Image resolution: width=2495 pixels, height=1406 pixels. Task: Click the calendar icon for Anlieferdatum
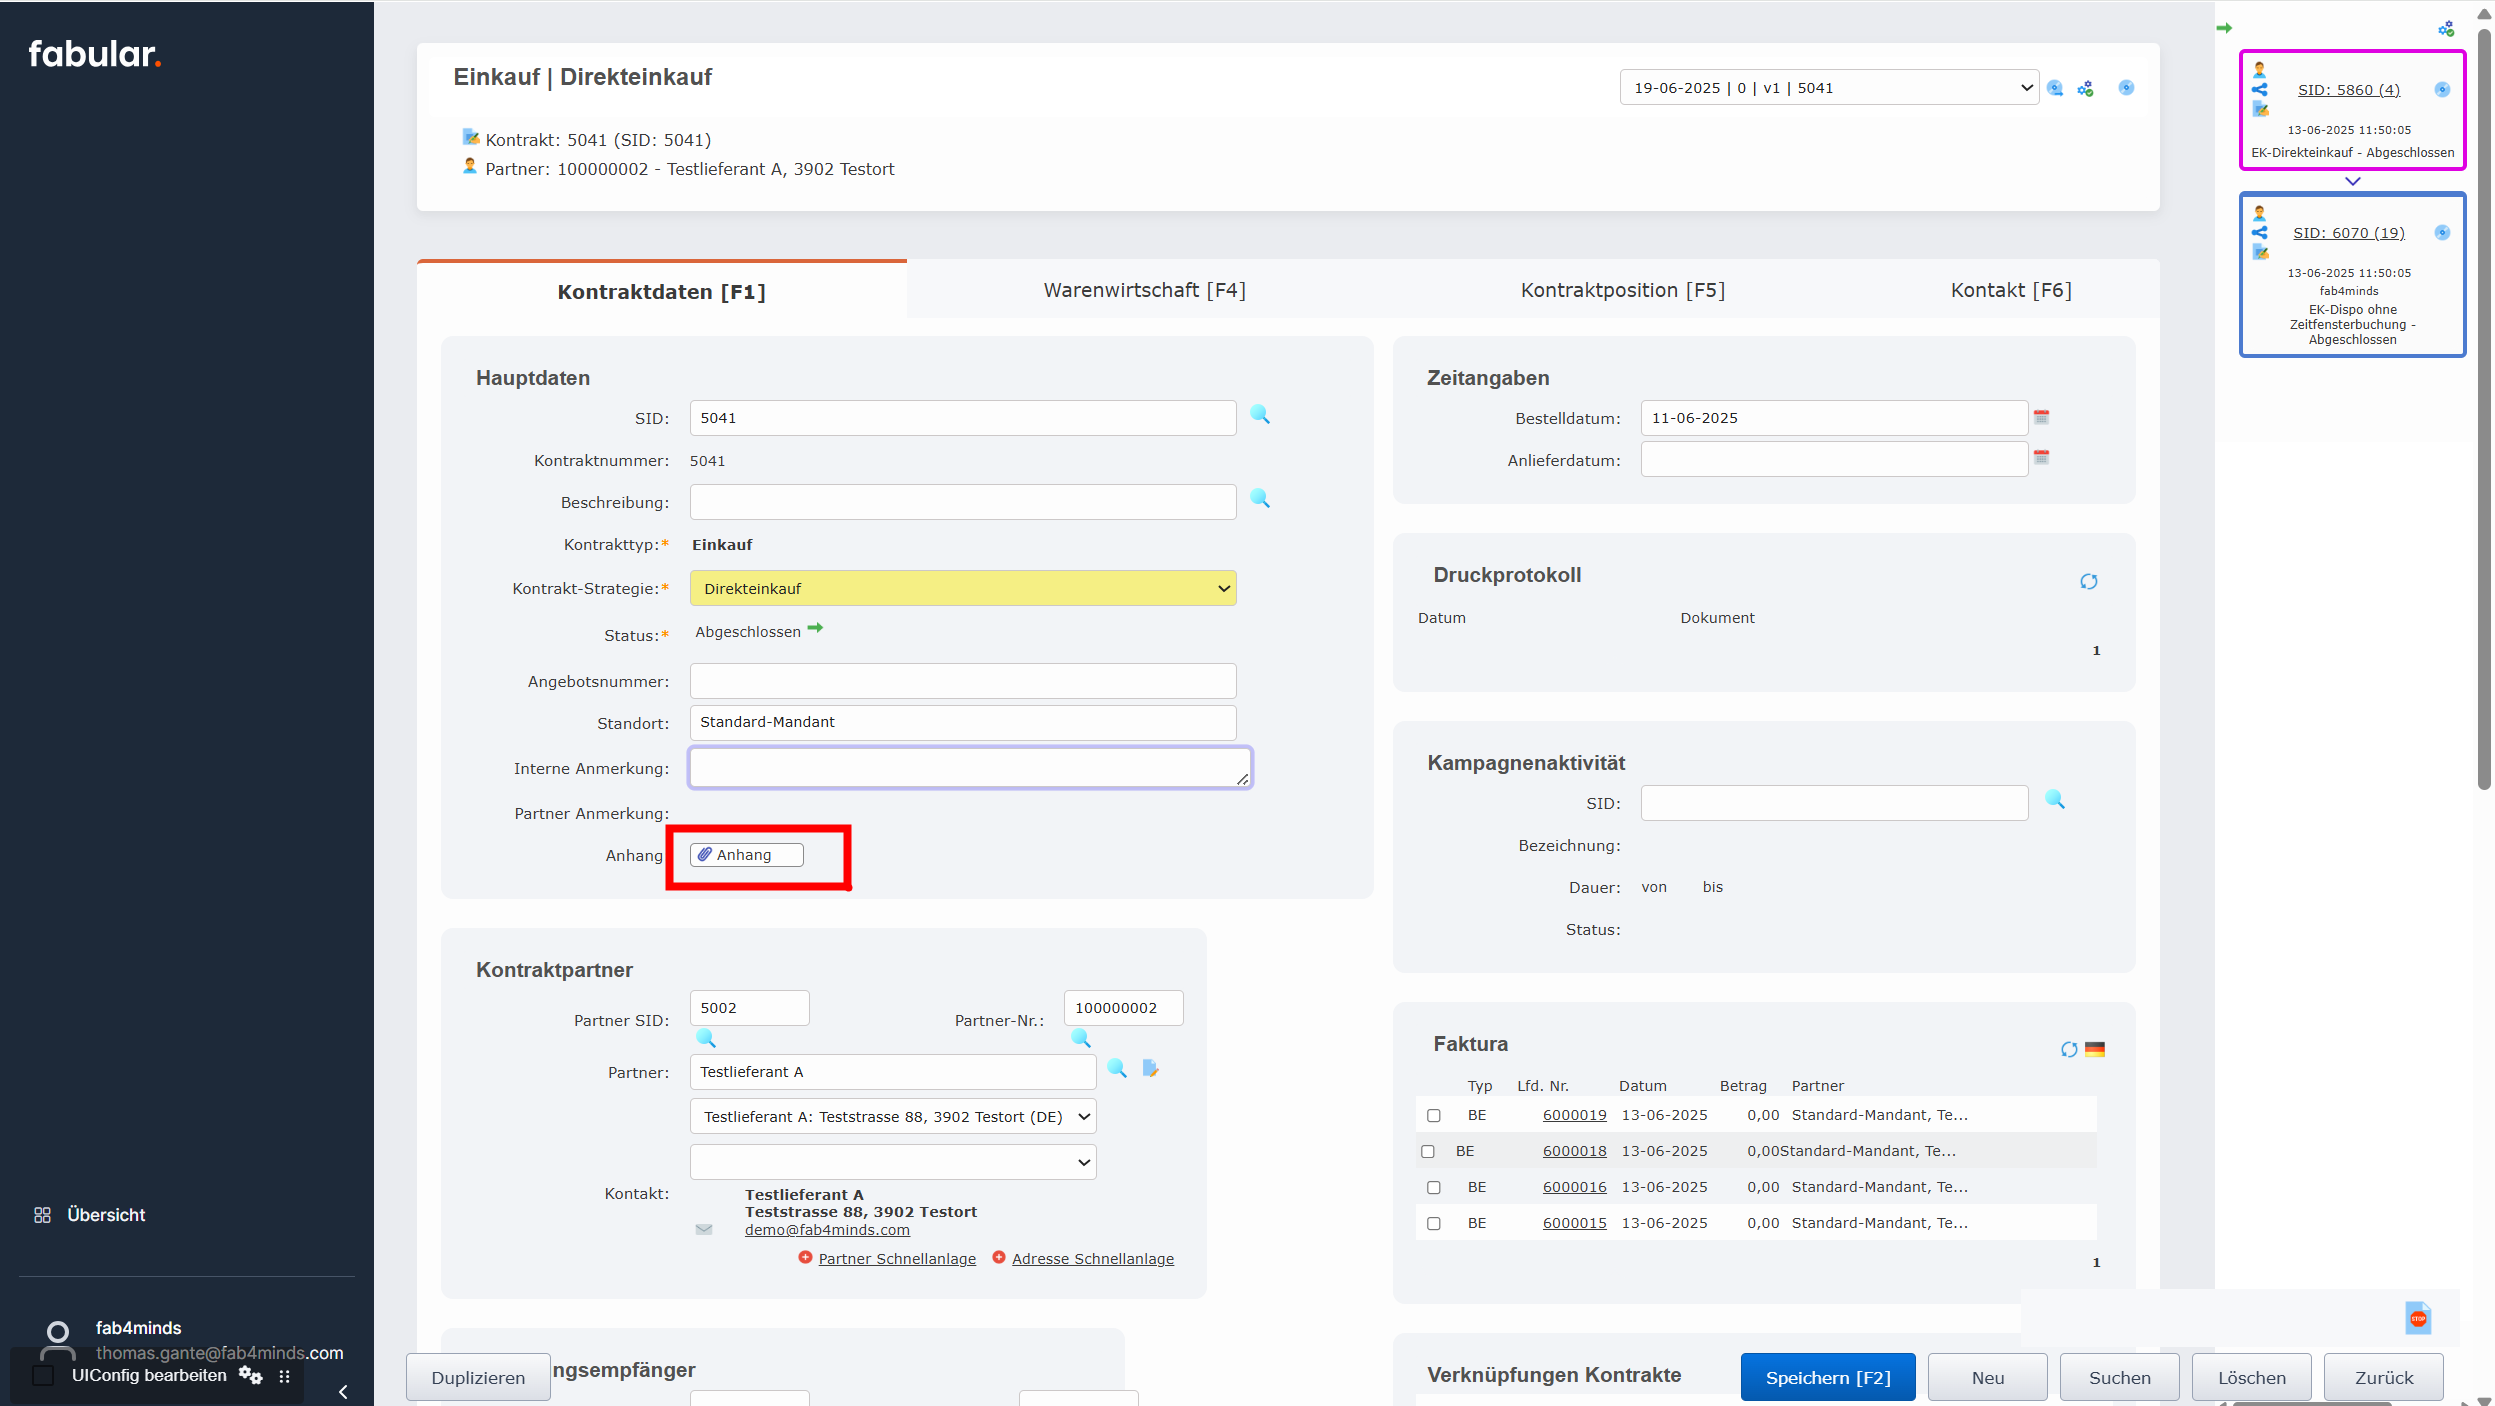(2041, 458)
